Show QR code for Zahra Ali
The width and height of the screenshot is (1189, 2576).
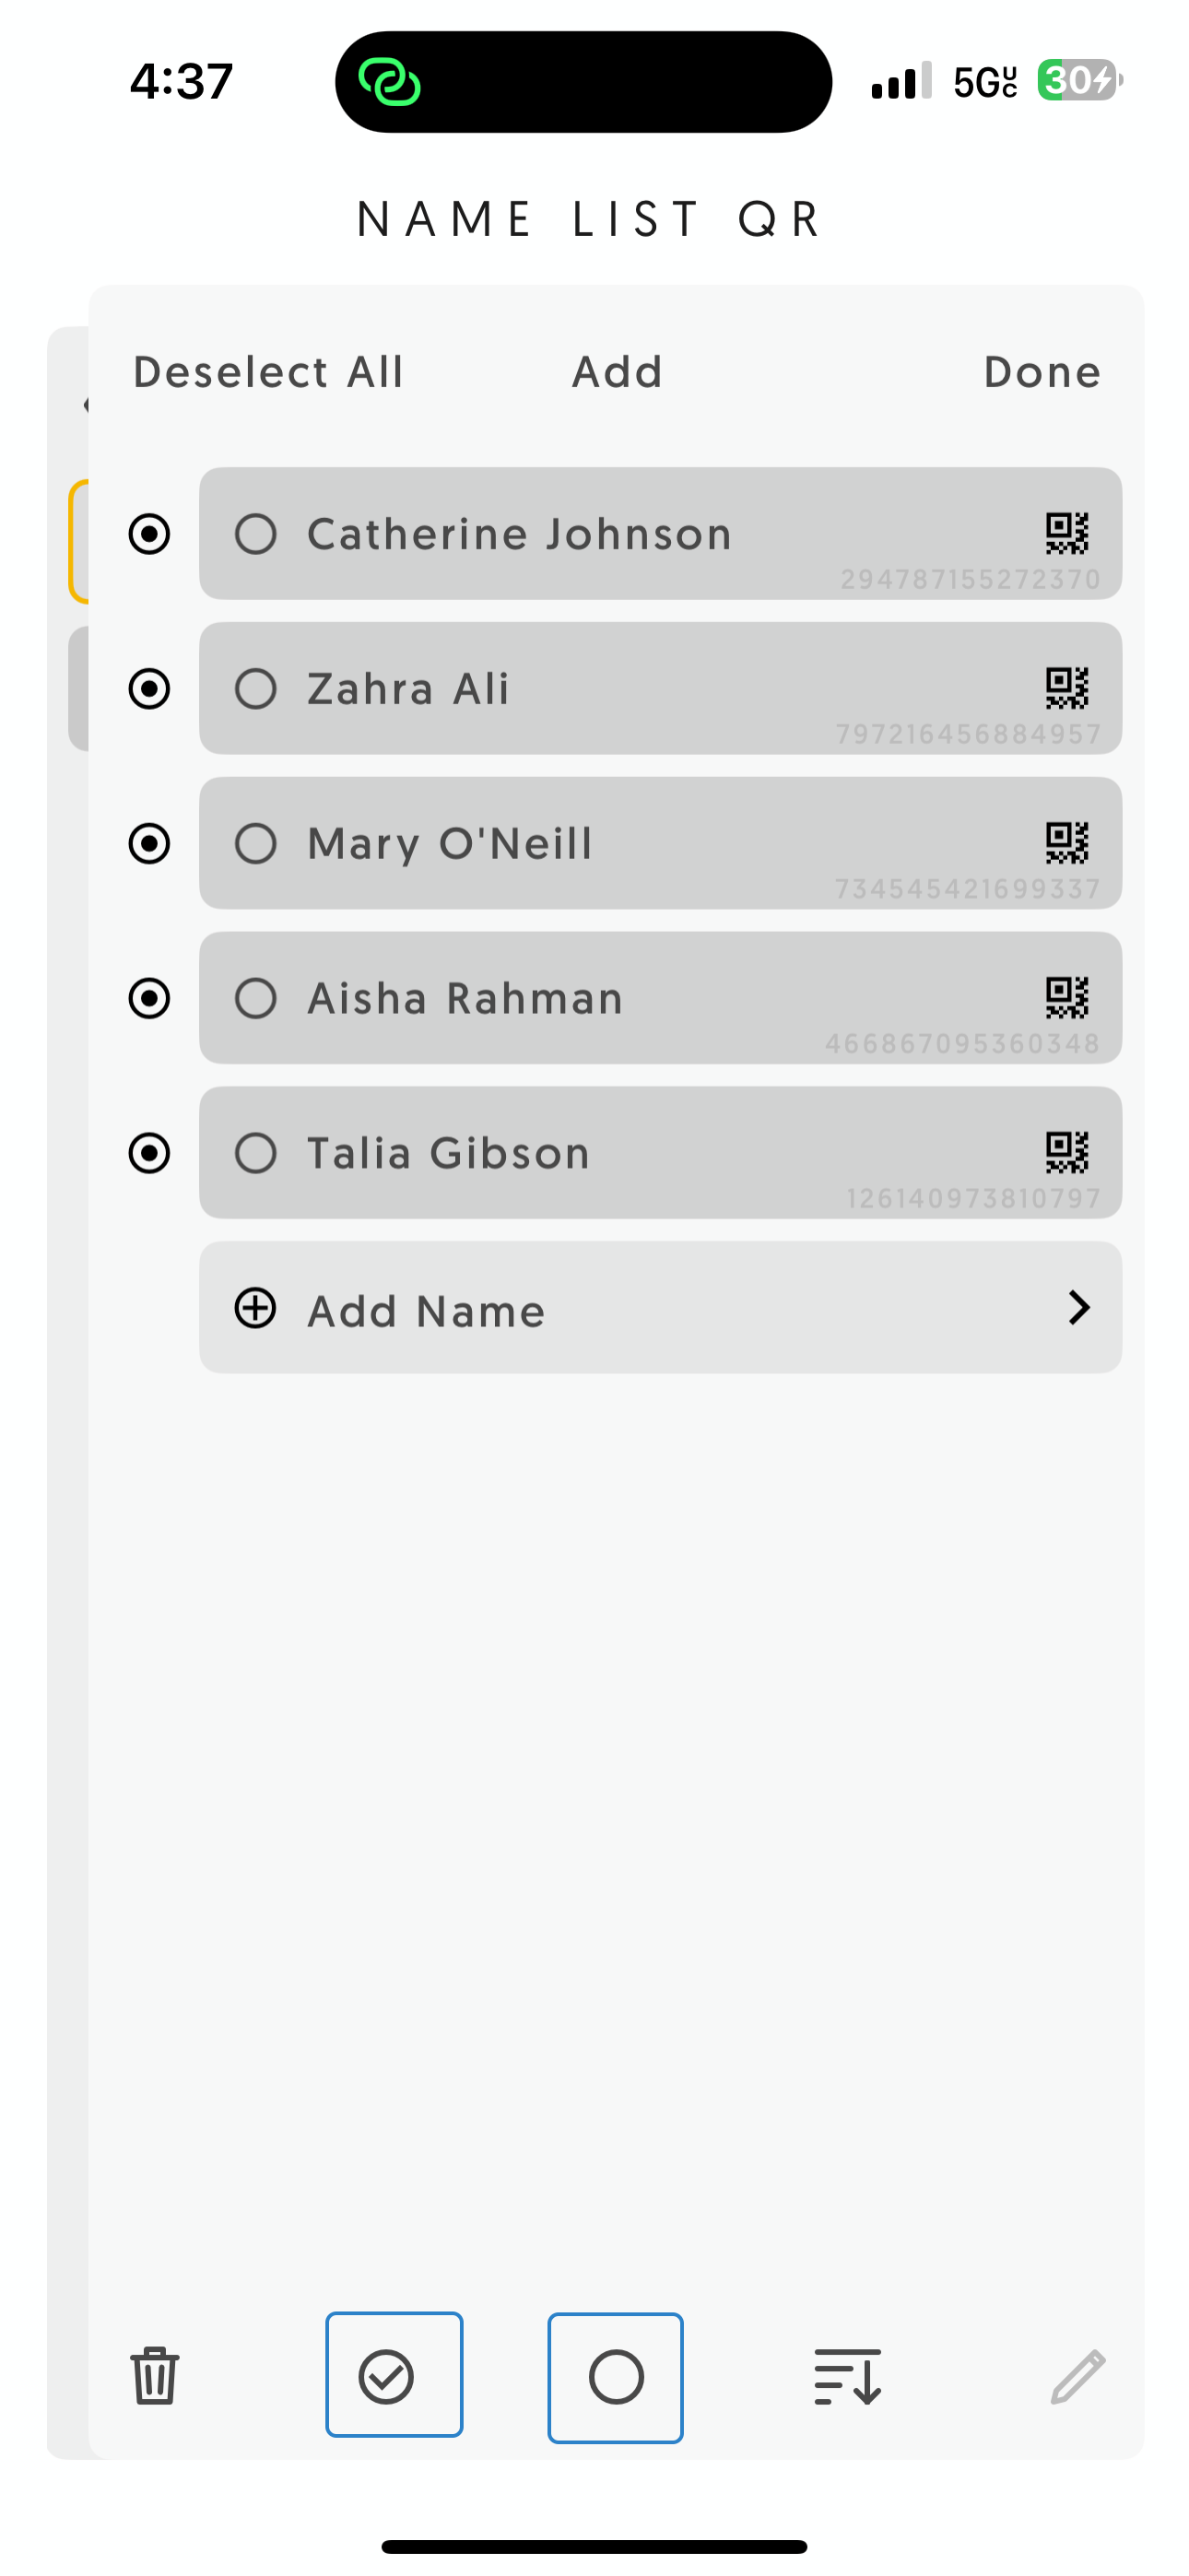(x=1067, y=688)
